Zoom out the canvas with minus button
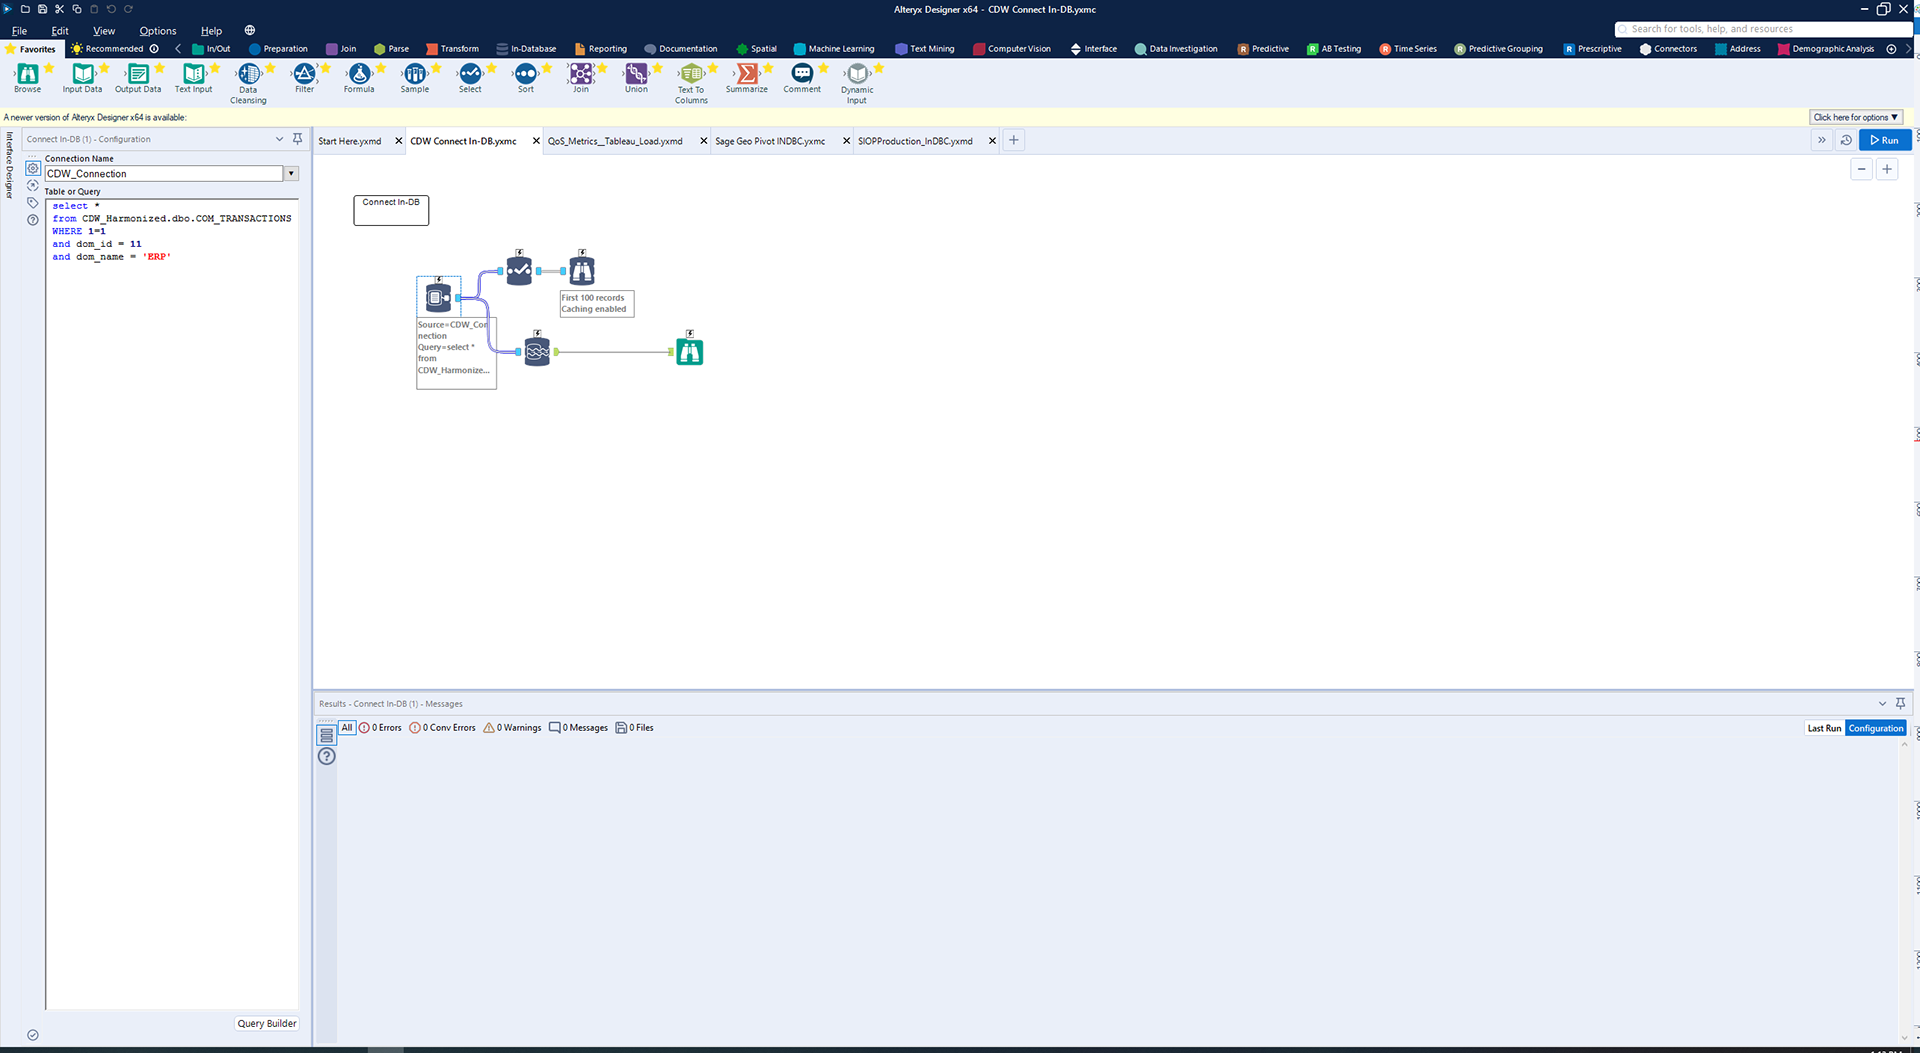The image size is (1920, 1053). coord(1861,169)
